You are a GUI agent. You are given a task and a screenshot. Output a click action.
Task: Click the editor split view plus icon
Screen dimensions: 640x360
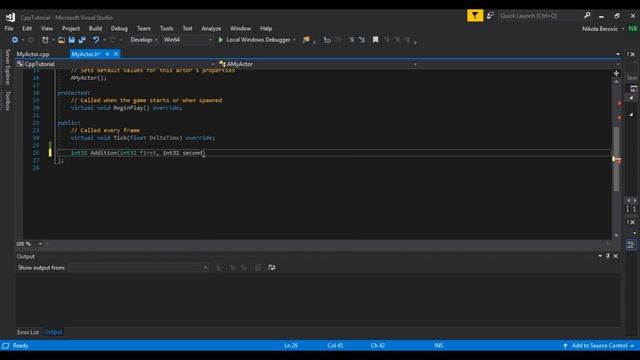pos(616,73)
